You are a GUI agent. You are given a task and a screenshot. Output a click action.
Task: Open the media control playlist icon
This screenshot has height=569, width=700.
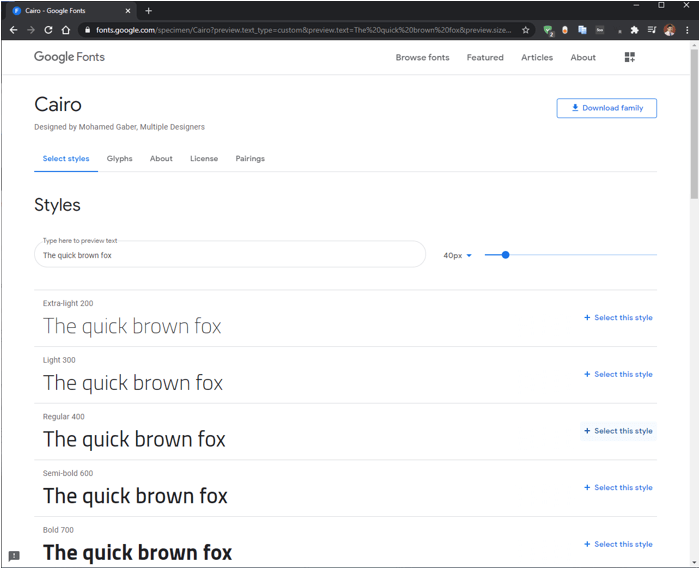click(x=652, y=30)
